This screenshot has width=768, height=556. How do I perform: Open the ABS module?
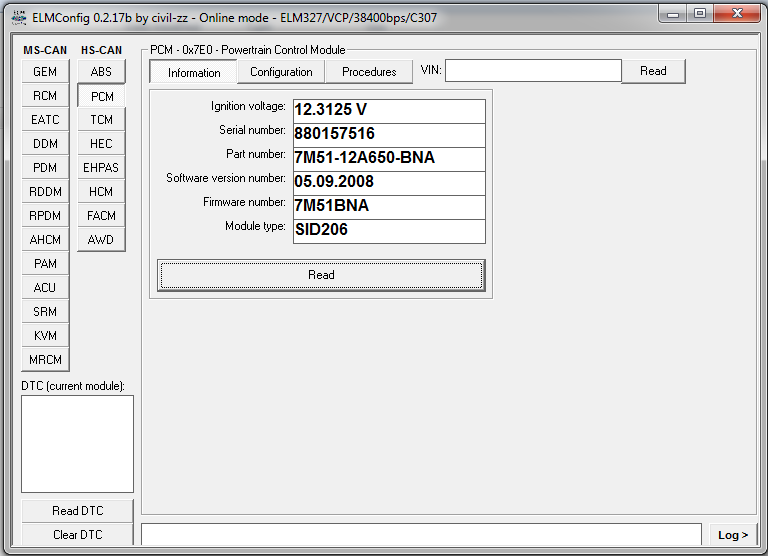tap(101, 72)
